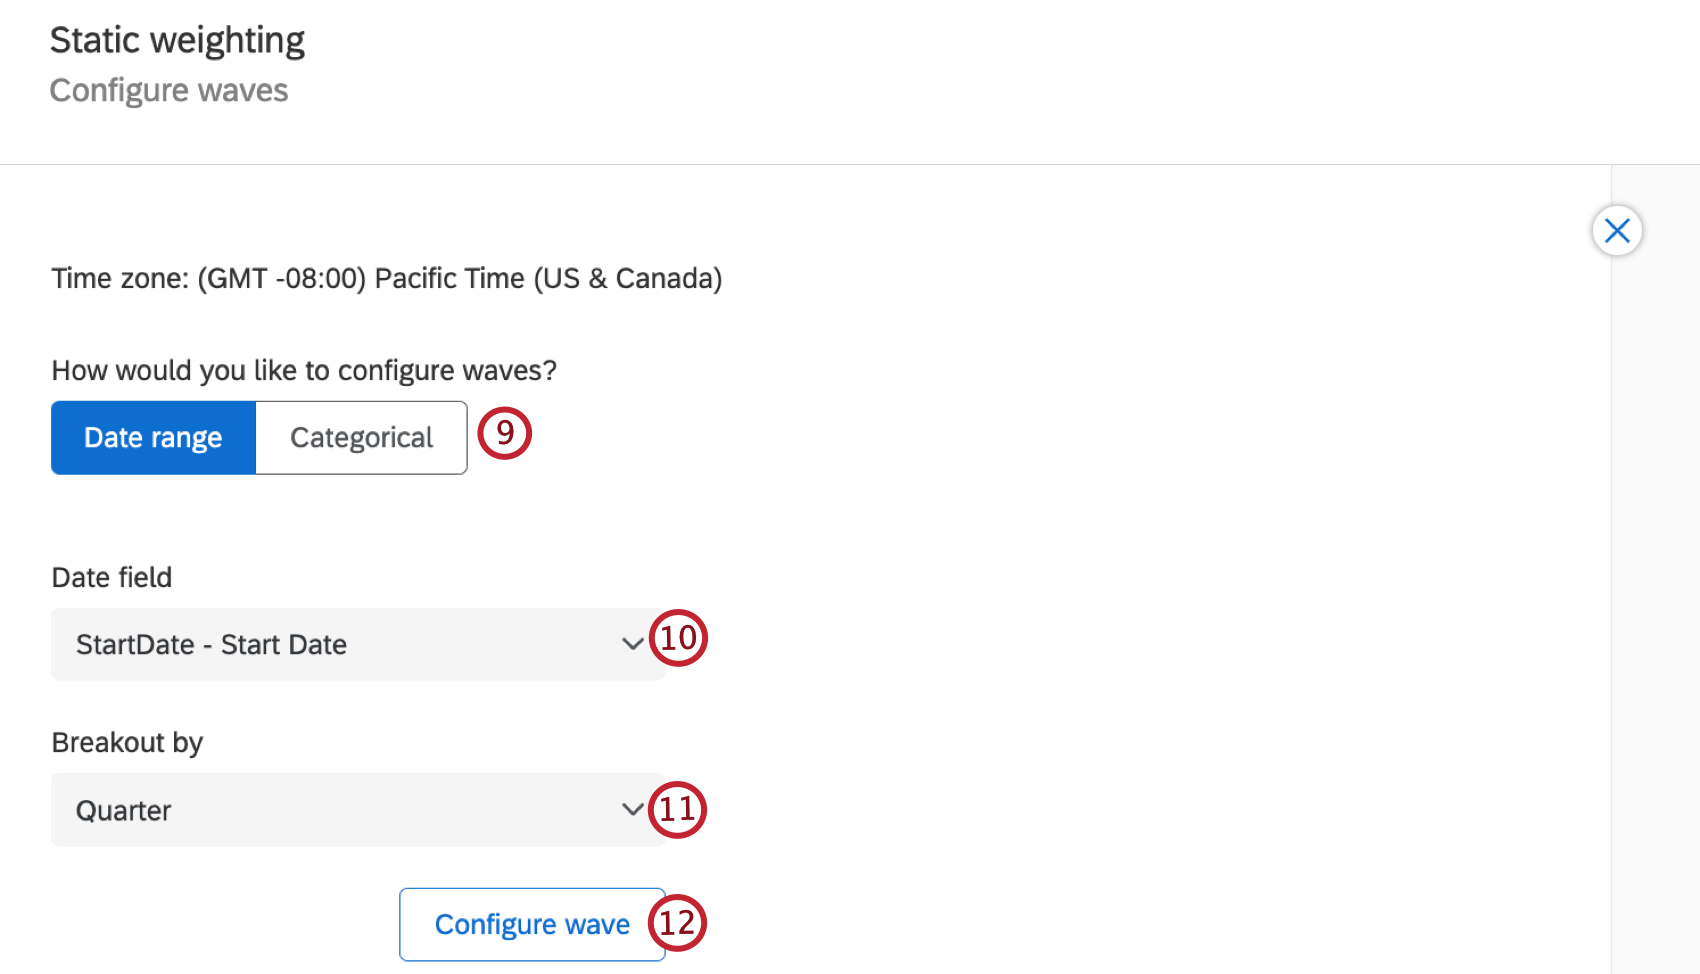Click the down arrow beside Quarter
The width and height of the screenshot is (1700, 974).
pyautogui.click(x=632, y=810)
